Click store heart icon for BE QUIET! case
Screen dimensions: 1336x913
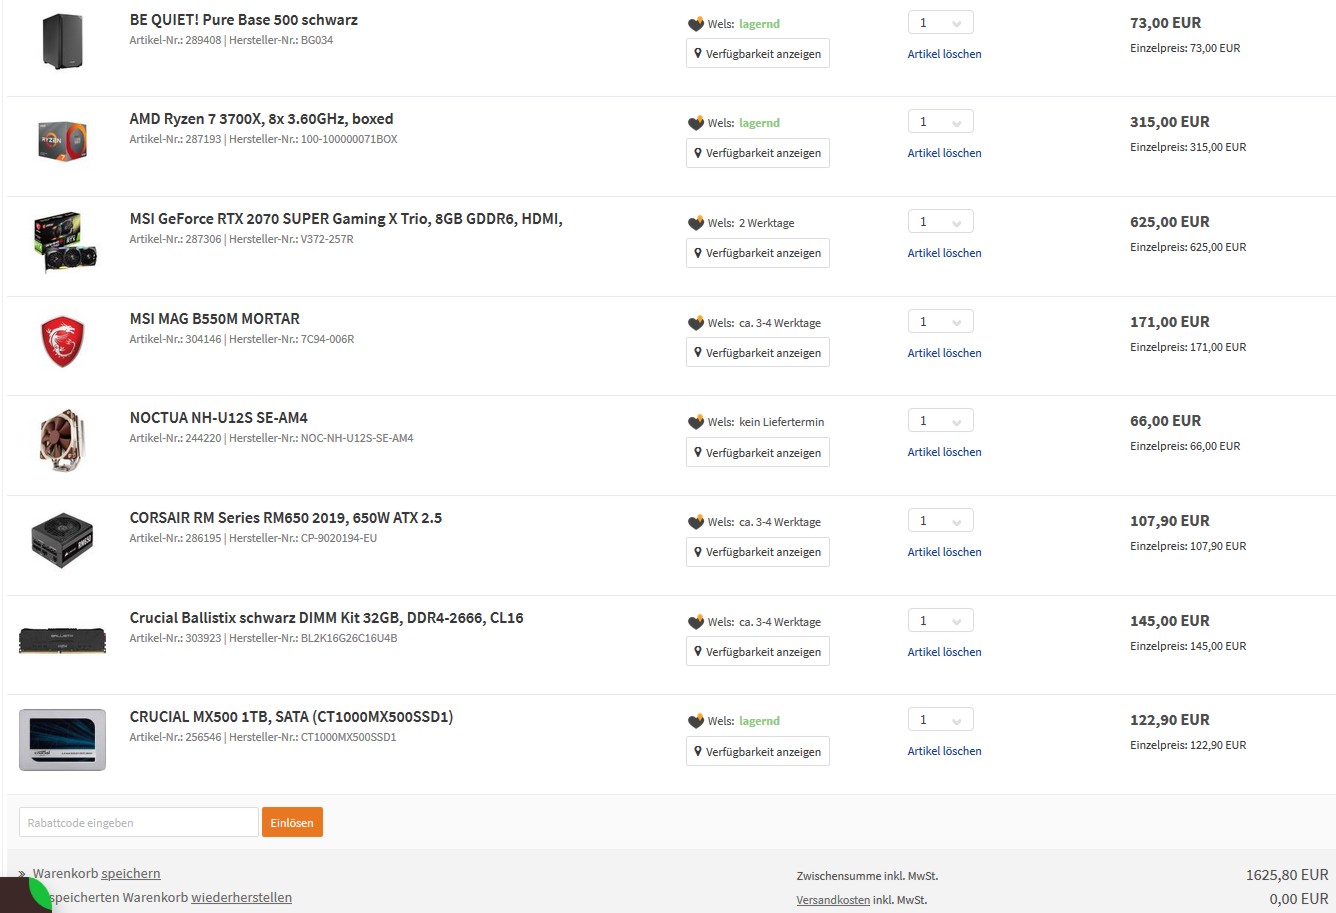[x=696, y=24]
